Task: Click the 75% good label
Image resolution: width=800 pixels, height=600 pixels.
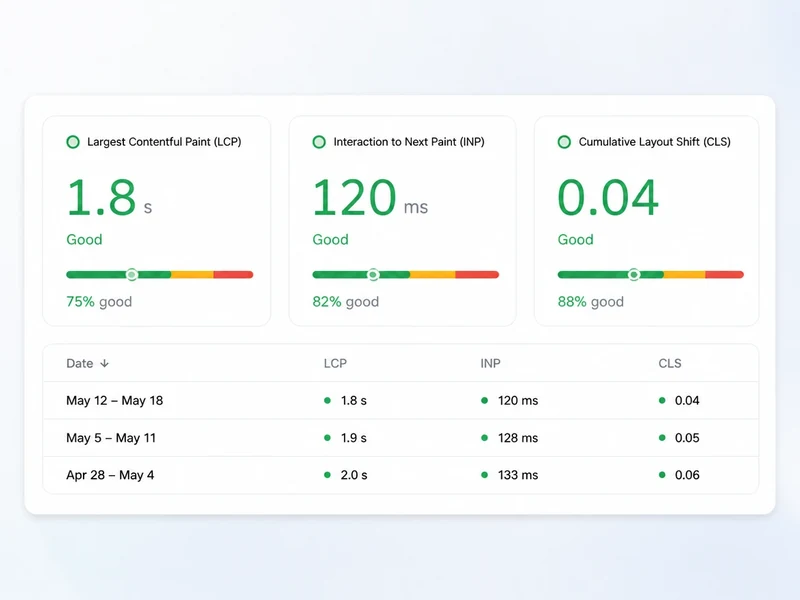Action: pyautogui.click(x=99, y=302)
